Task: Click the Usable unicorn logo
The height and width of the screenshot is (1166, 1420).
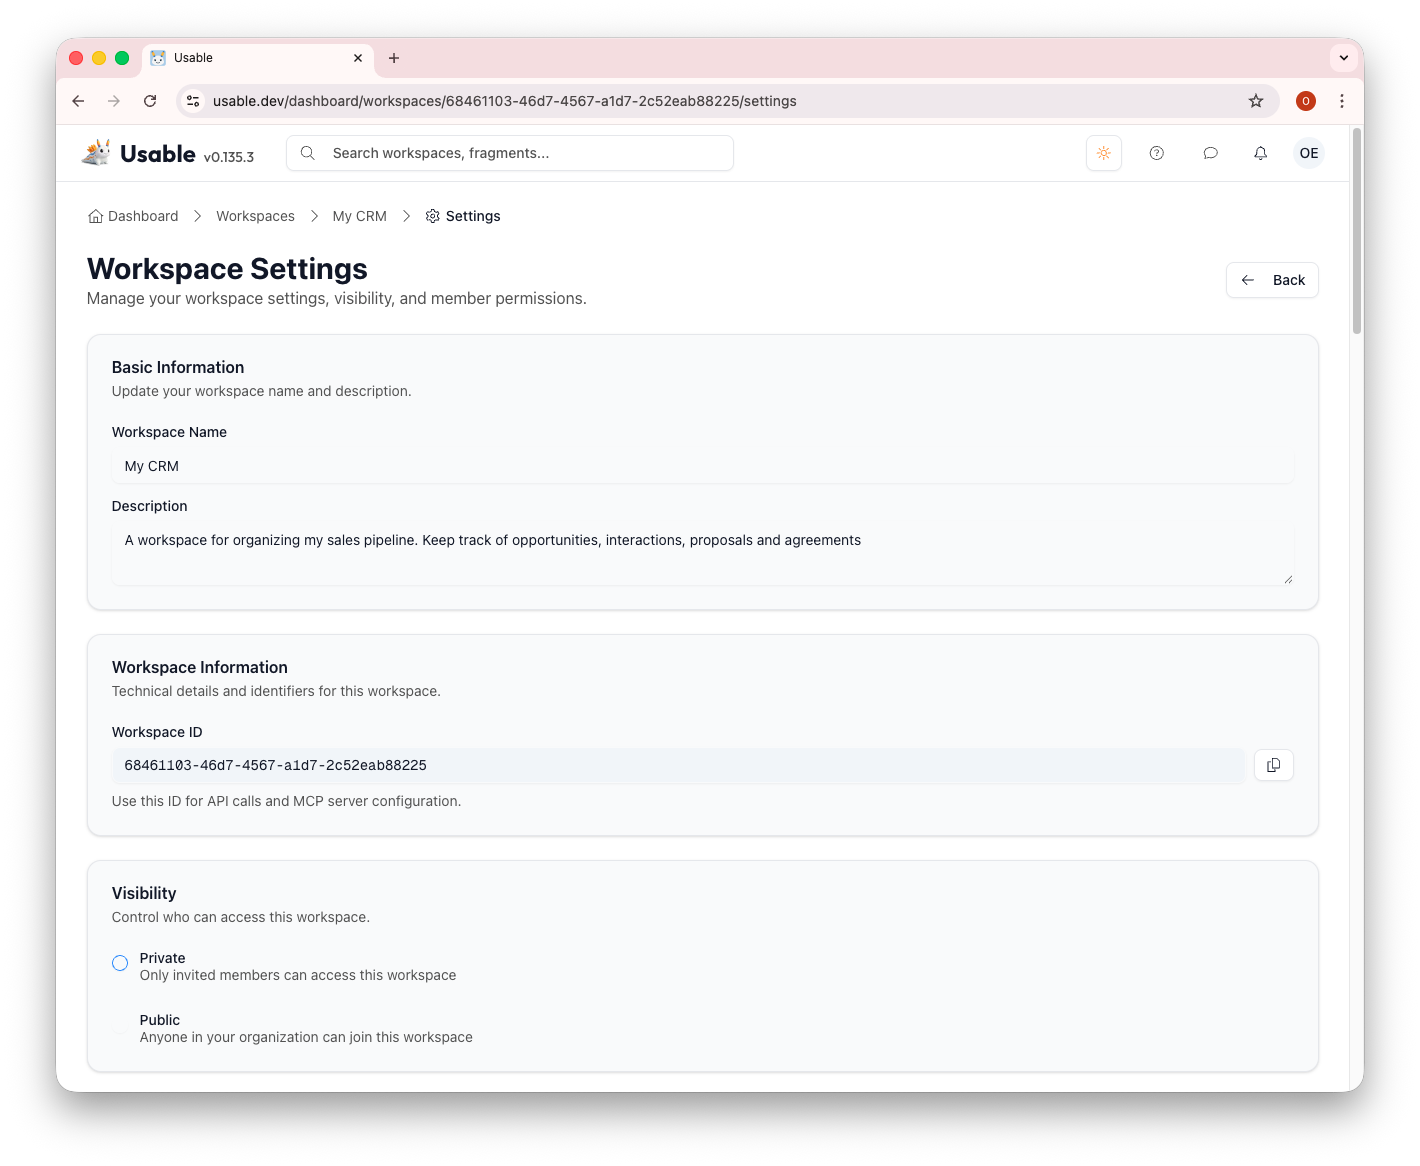Action: [95, 151]
